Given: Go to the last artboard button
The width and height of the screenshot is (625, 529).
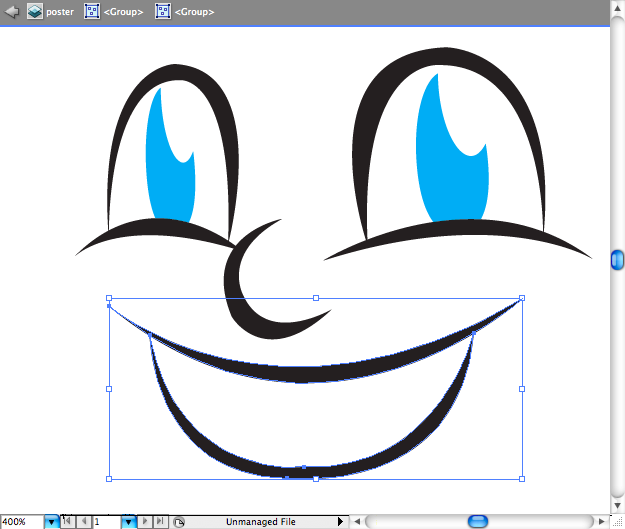Looking at the screenshot, I should tap(160, 521).
